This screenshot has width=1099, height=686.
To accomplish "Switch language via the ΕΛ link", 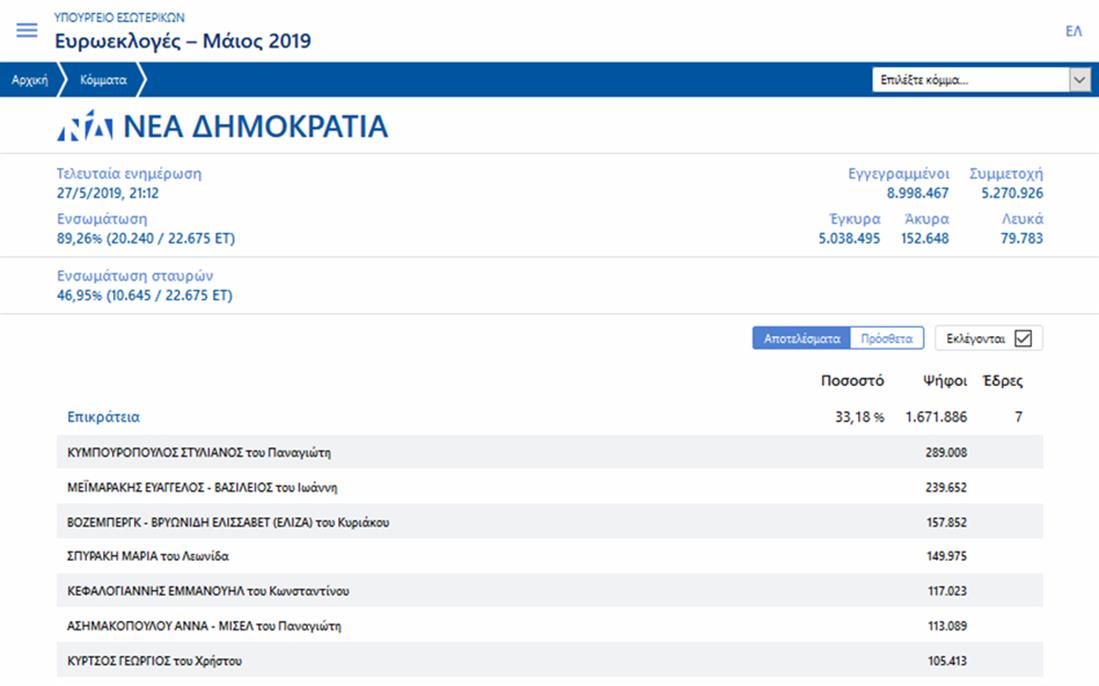I will pyautogui.click(x=1073, y=31).
